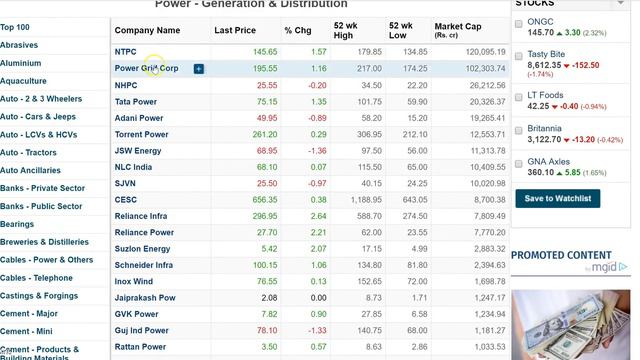Open Schneider Infra stock page
640x360 pixels.
tap(144, 265)
